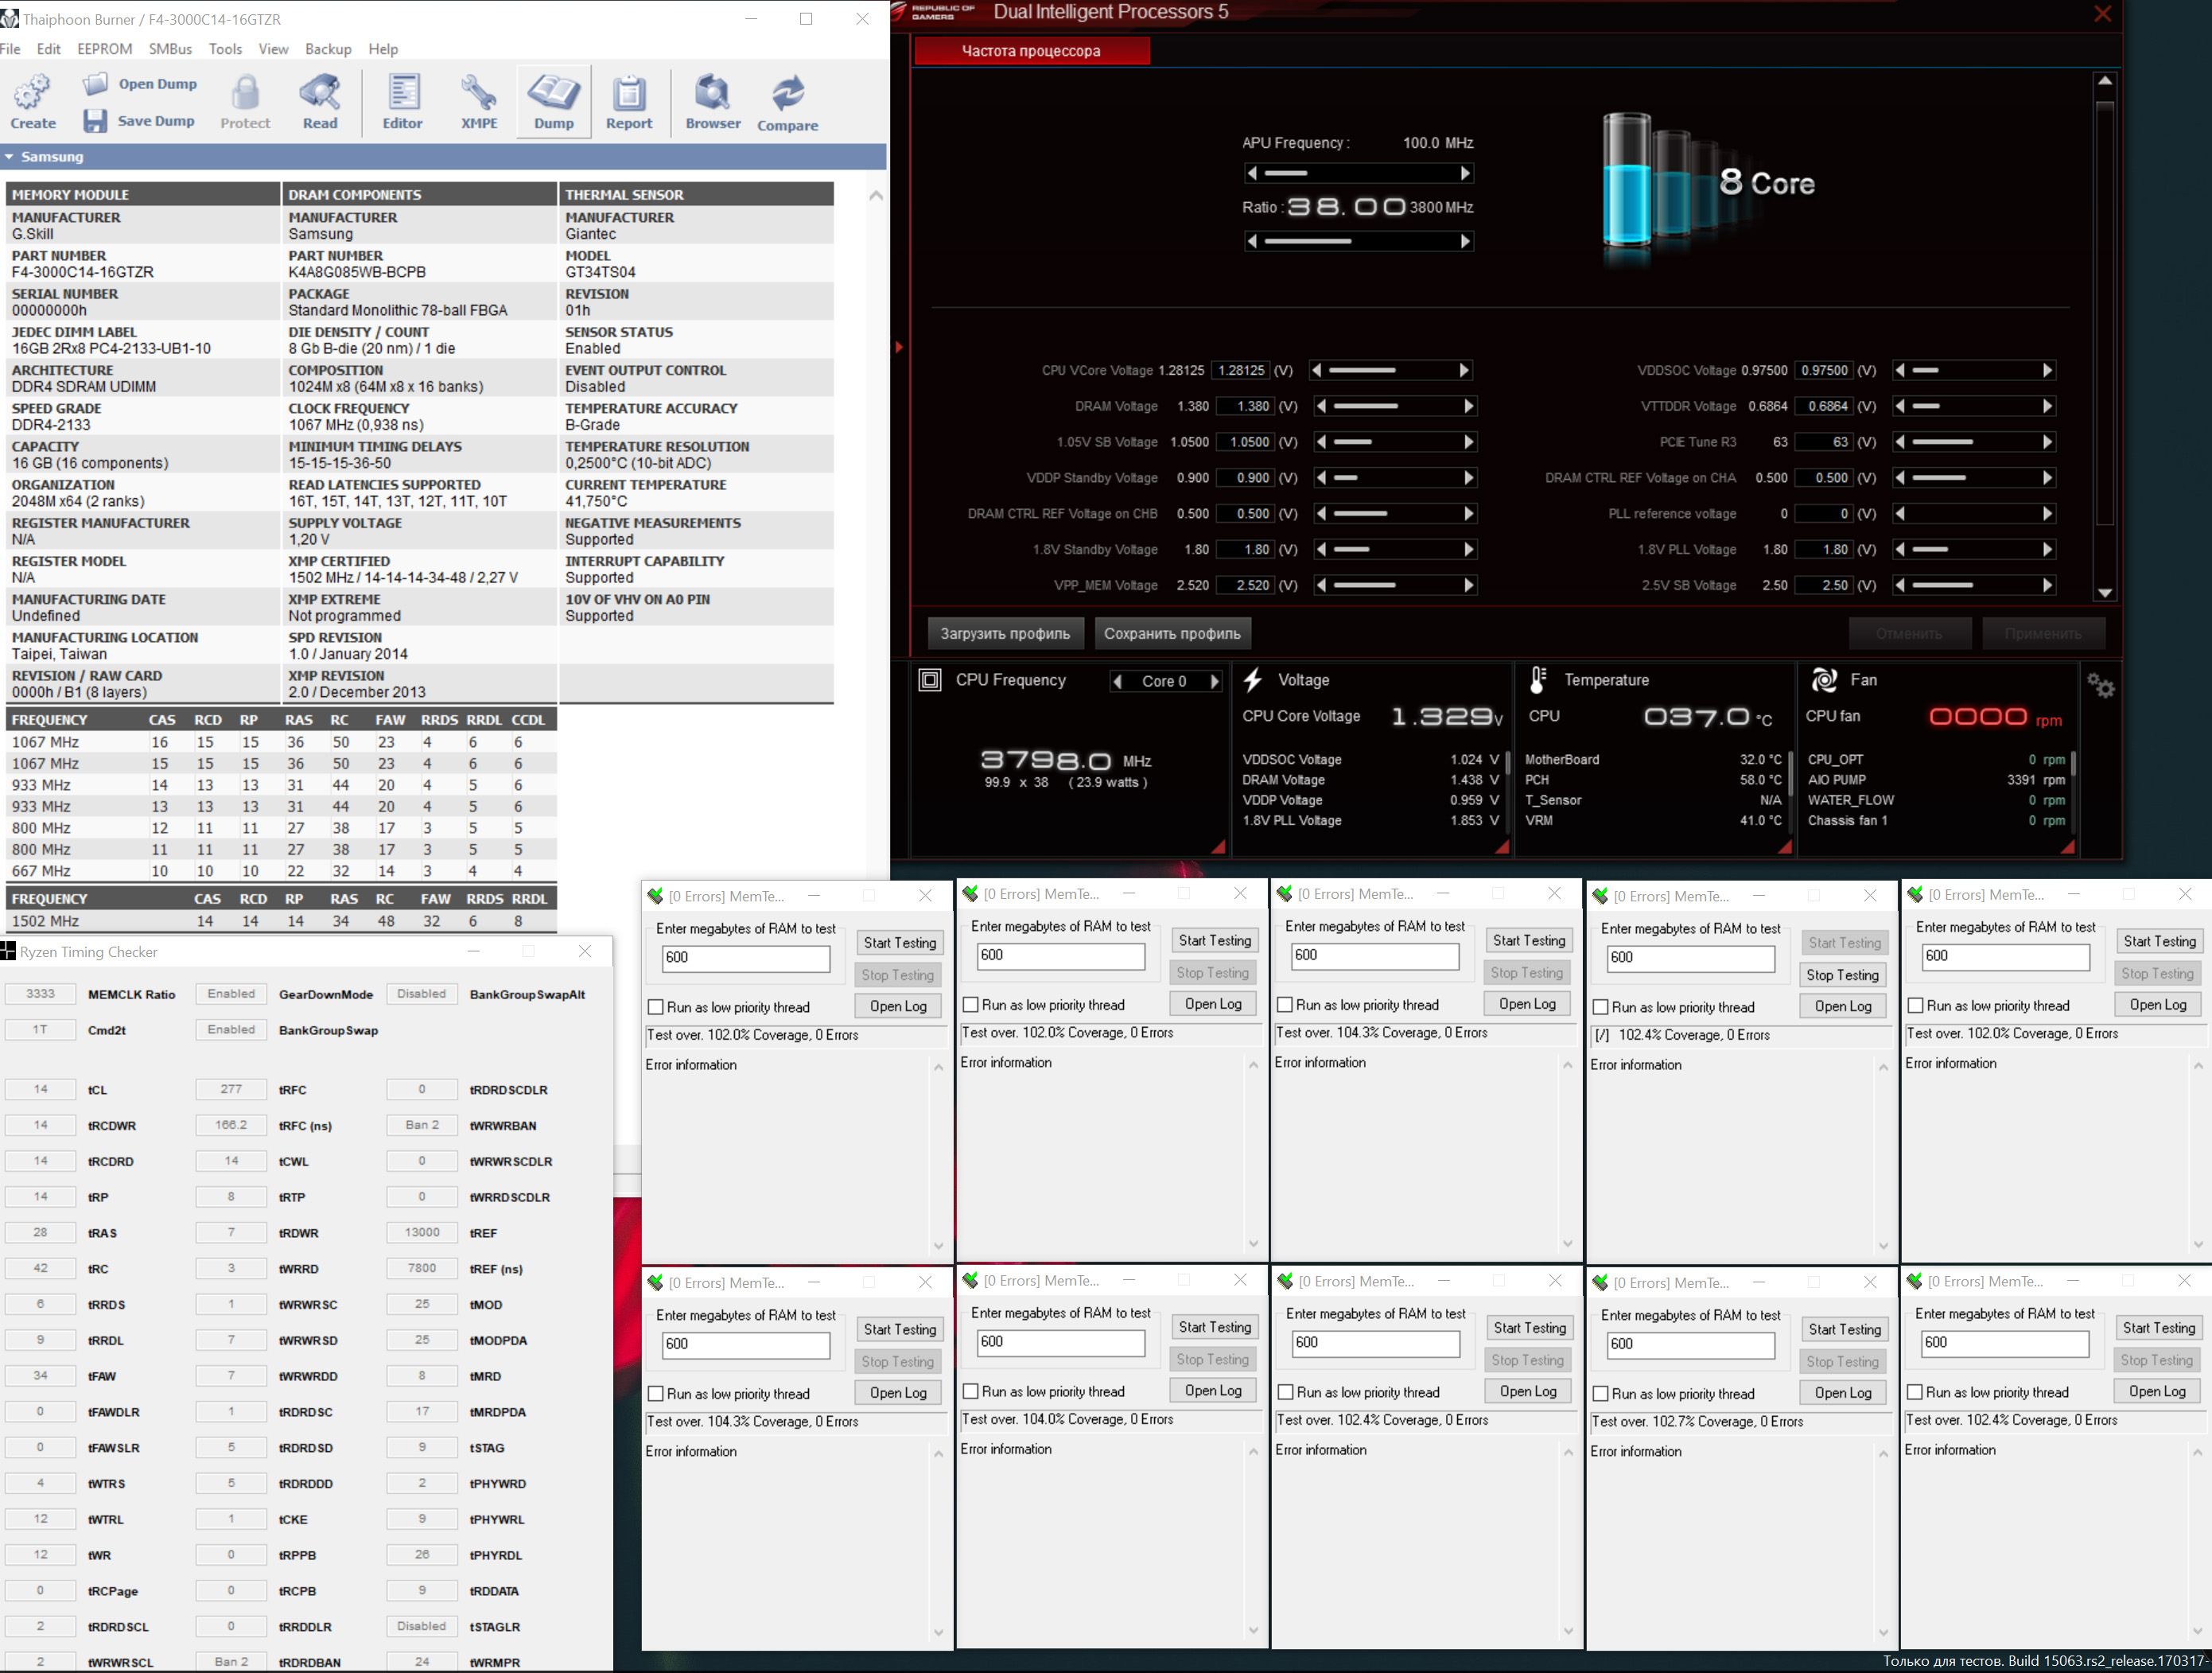
Task: Open the SMBus menu
Action: tap(170, 49)
